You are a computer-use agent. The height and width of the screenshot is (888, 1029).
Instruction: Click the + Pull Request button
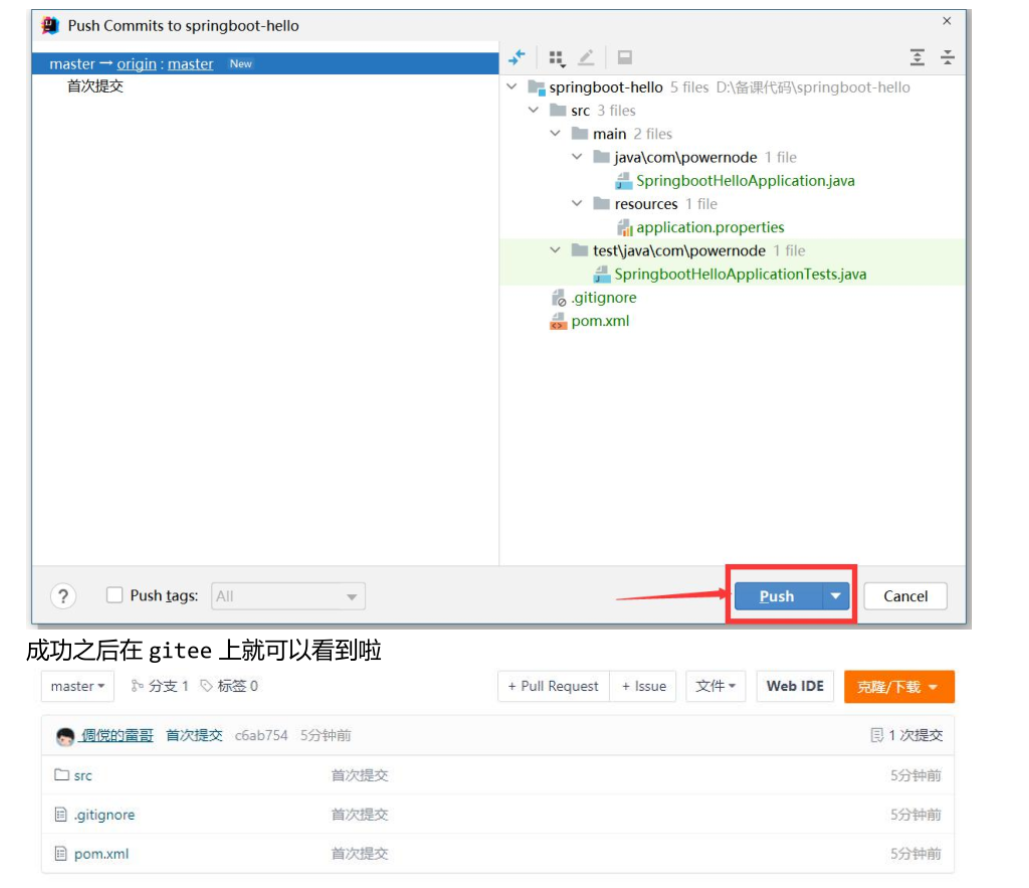553,686
